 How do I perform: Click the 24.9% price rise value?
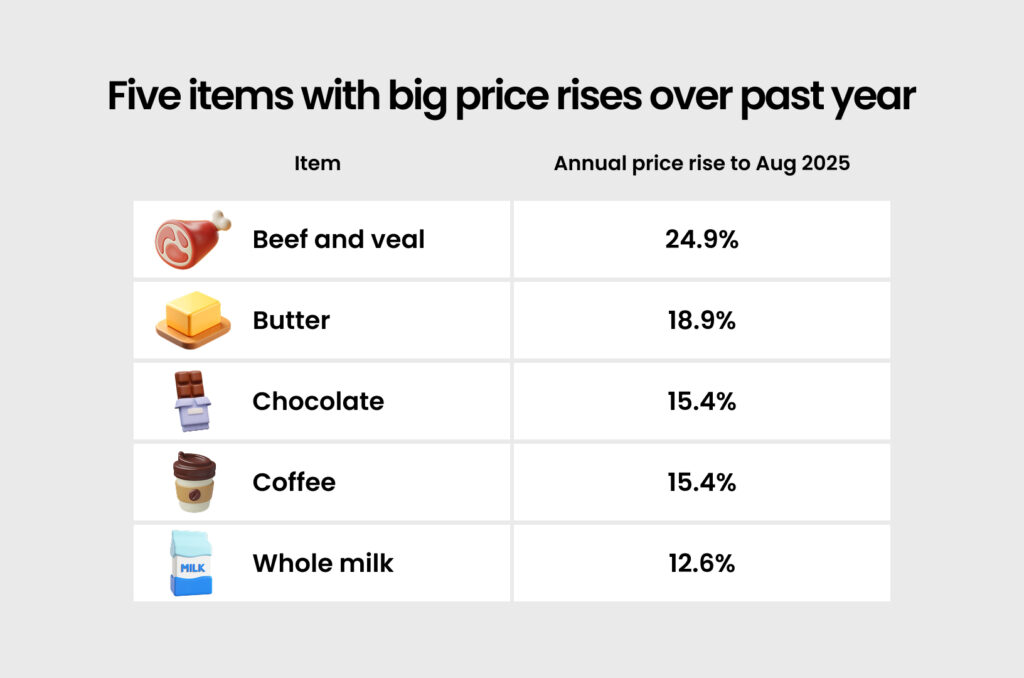(x=702, y=240)
